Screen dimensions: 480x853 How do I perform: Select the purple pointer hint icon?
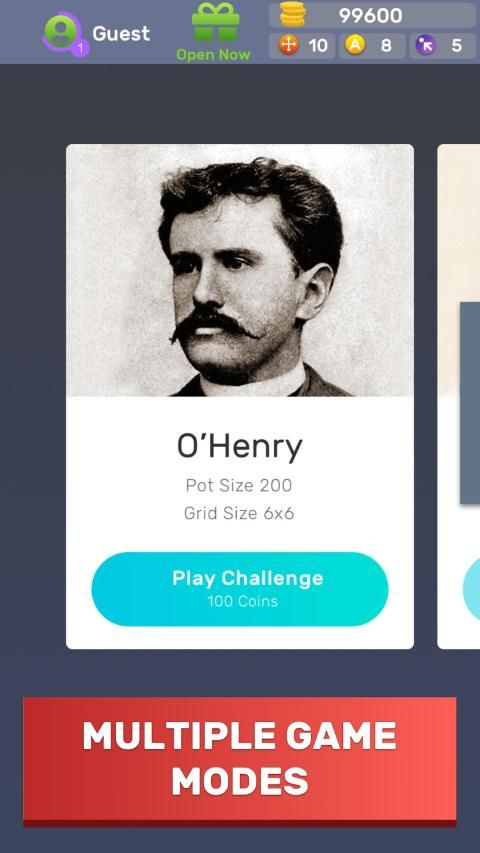[426, 45]
